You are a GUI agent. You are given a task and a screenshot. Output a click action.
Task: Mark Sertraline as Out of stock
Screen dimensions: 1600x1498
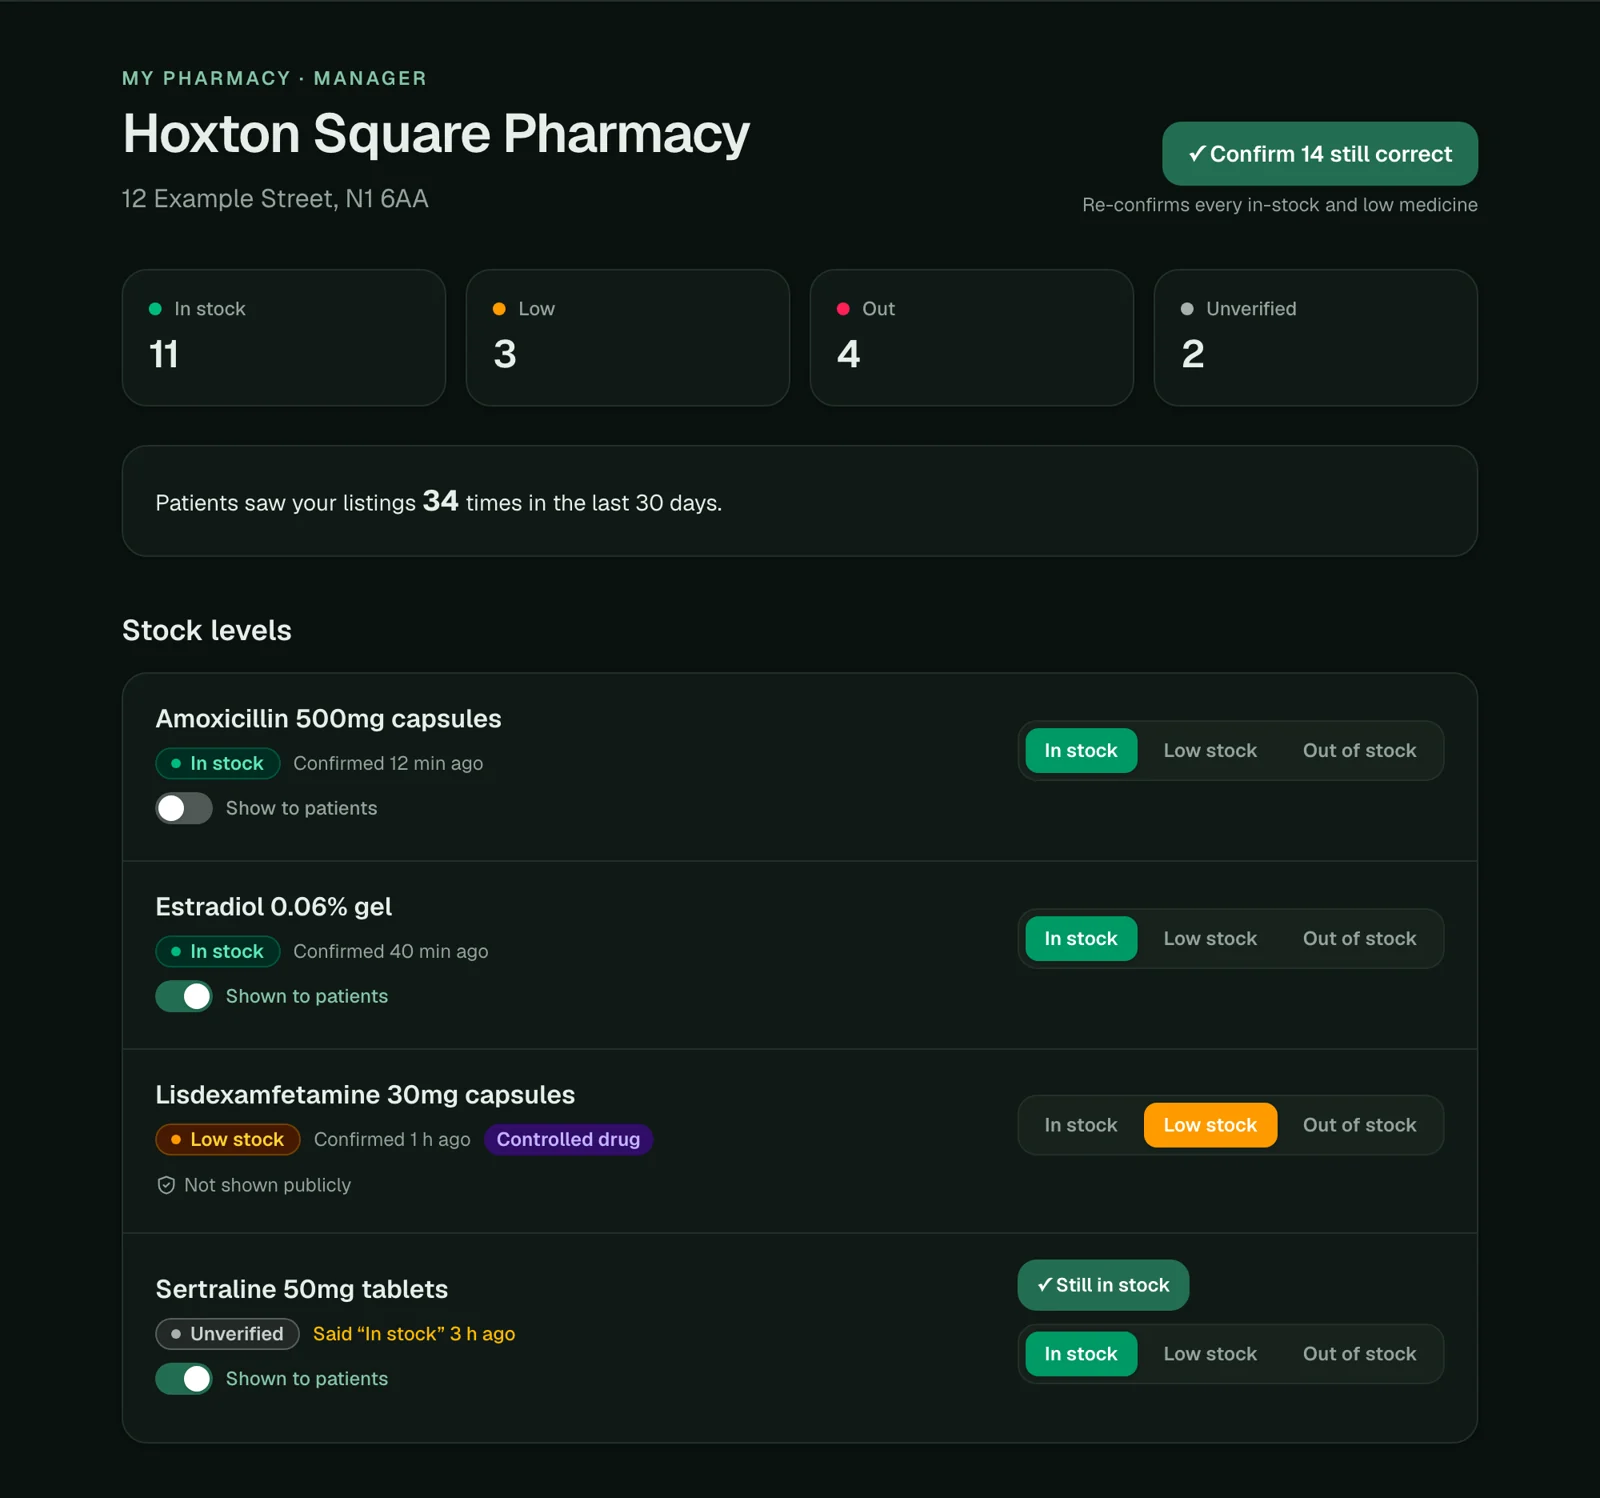tap(1359, 1354)
